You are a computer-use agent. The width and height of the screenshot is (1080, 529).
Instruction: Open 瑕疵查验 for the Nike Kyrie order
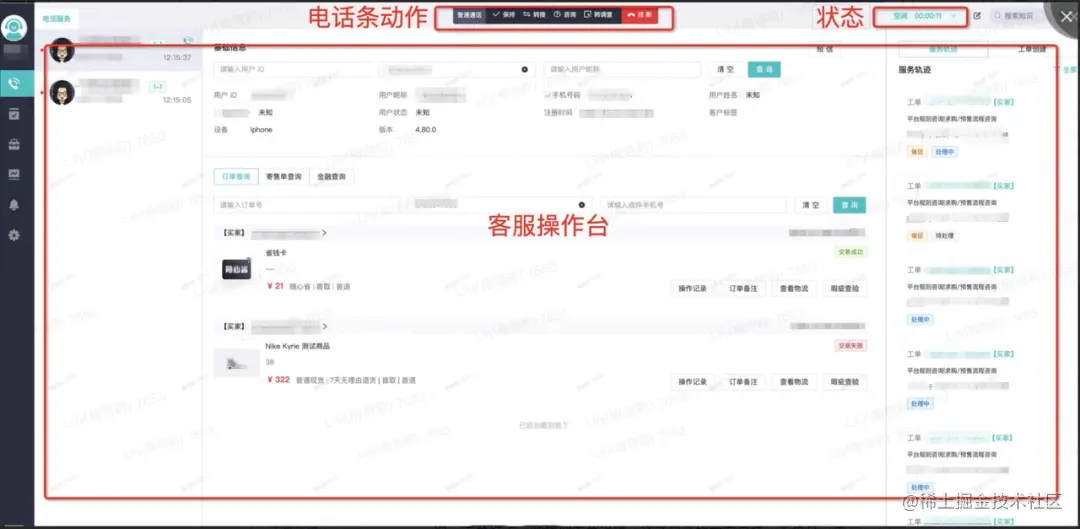[x=844, y=382]
